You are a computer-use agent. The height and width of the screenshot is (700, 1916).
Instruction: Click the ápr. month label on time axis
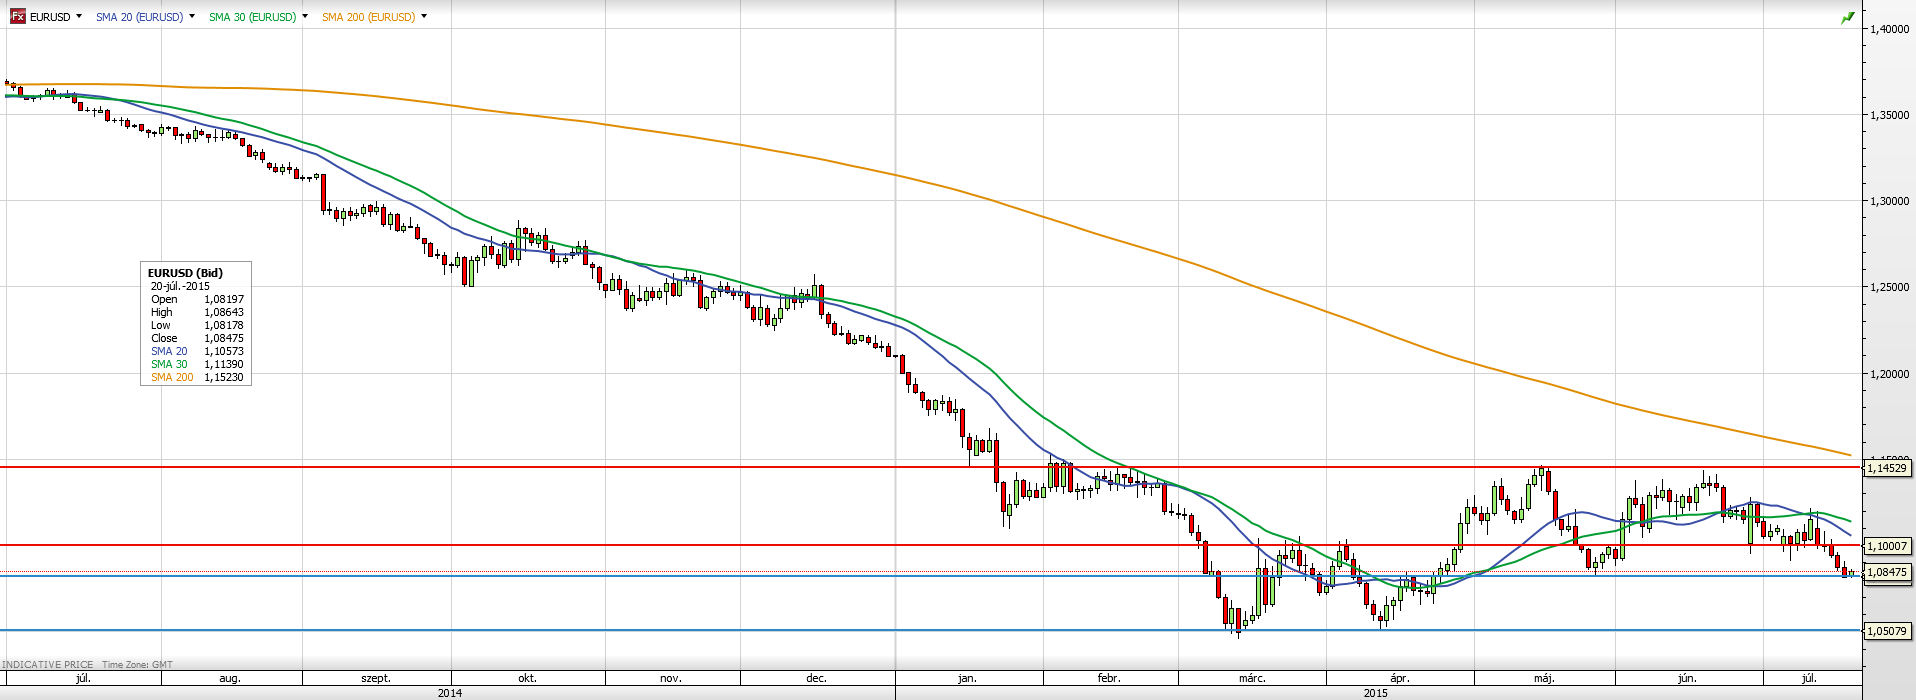click(x=1400, y=678)
